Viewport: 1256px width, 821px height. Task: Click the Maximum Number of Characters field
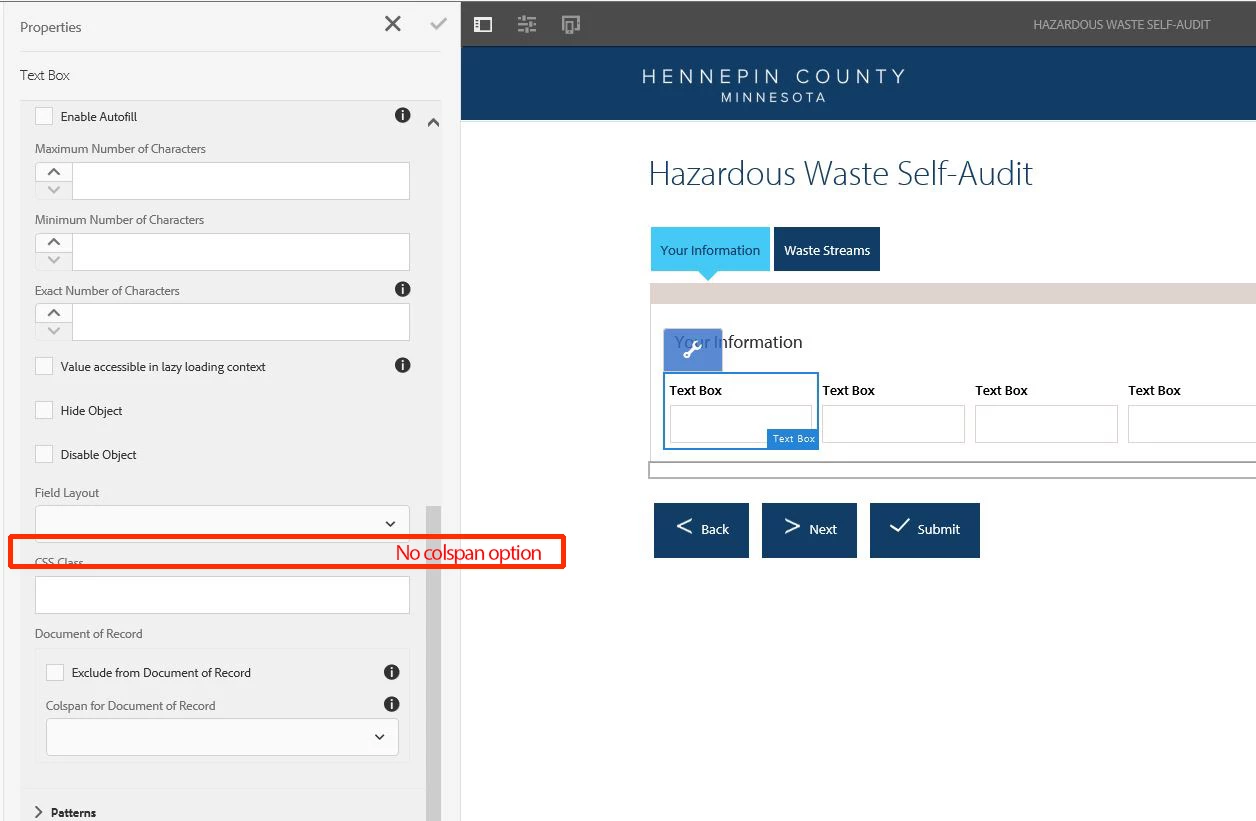click(x=241, y=181)
